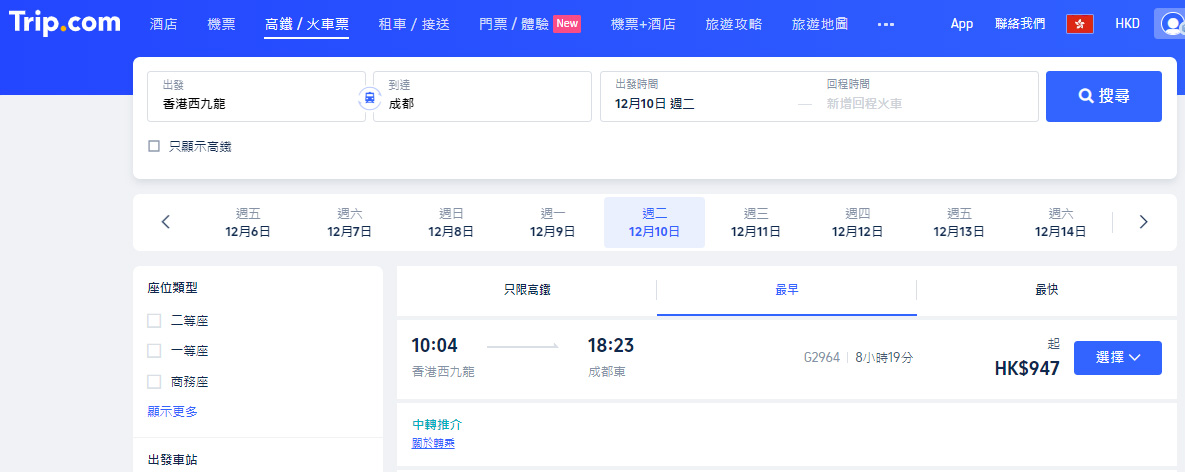Open more navigation options ellipsis
This screenshot has height=472, width=1185.
point(885,24)
